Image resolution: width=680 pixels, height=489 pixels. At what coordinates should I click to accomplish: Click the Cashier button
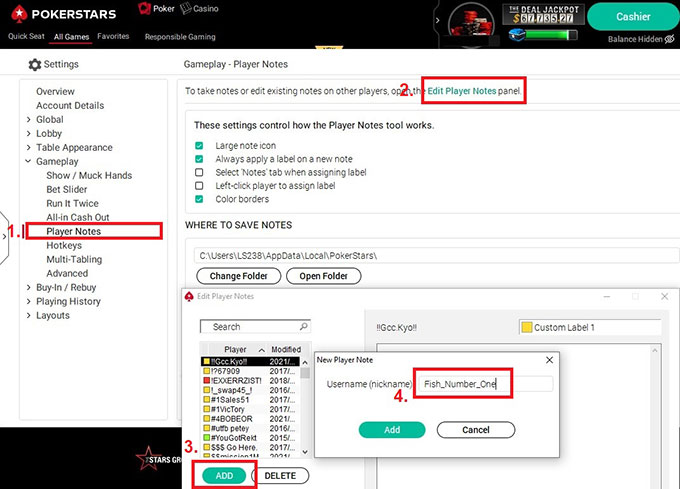(x=633, y=16)
